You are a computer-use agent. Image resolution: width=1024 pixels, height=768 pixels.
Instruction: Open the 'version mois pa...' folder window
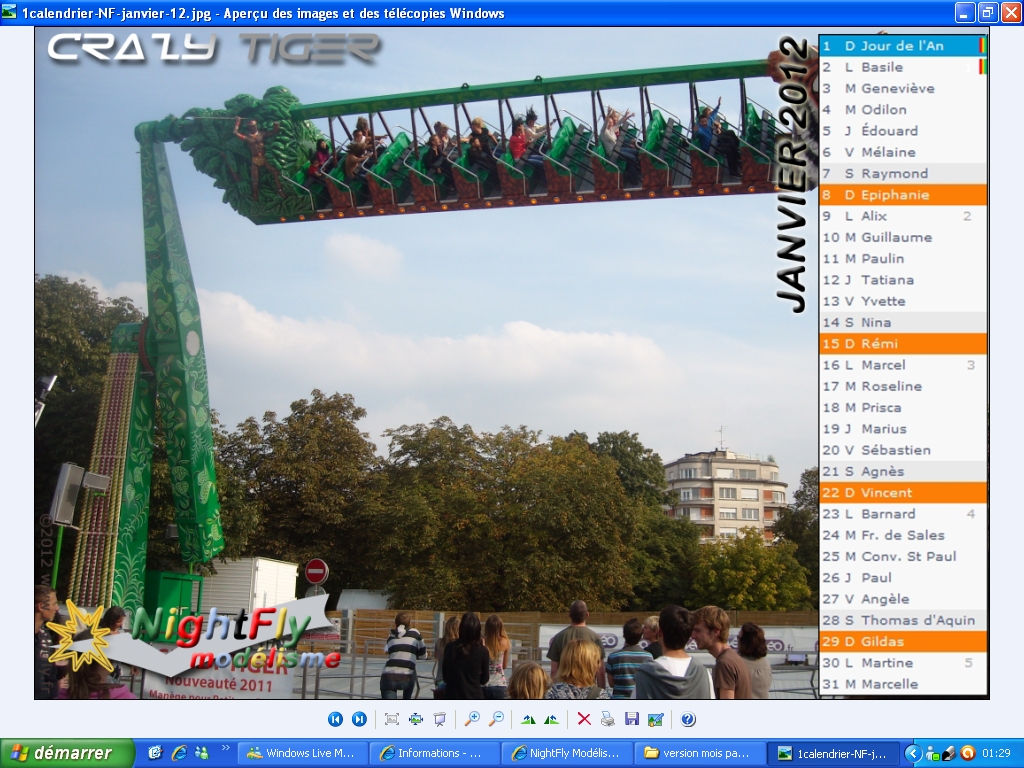click(698, 753)
